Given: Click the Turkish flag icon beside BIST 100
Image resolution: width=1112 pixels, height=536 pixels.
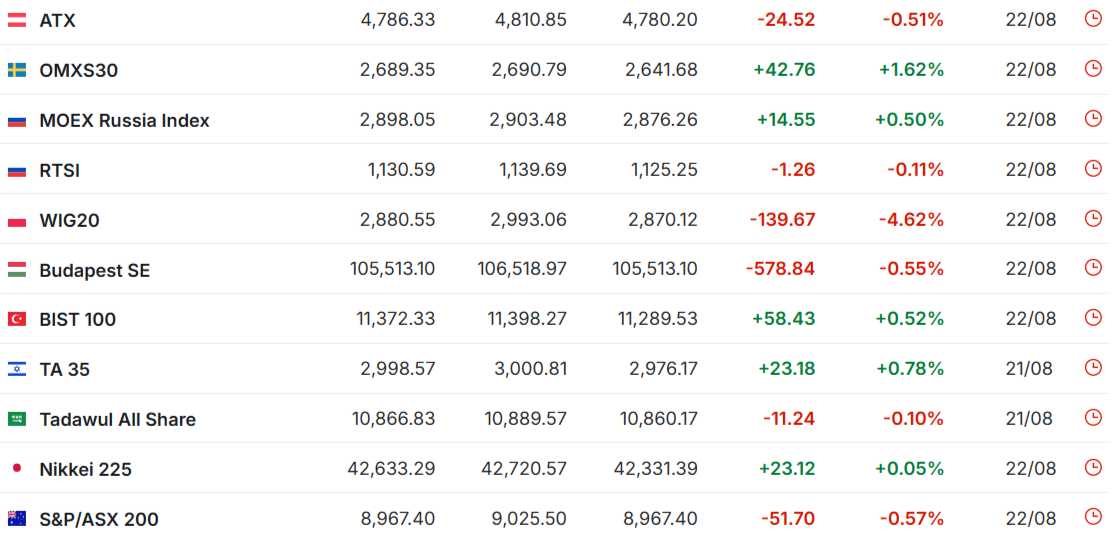Looking at the screenshot, I should pyautogui.click(x=17, y=320).
